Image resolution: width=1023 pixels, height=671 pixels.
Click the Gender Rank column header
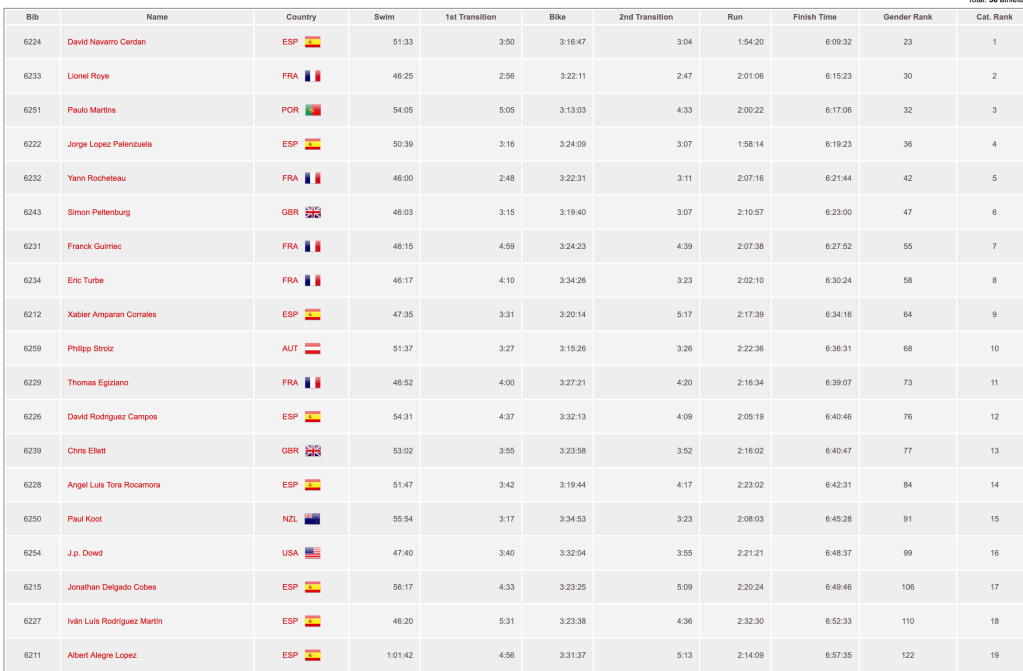[908, 17]
